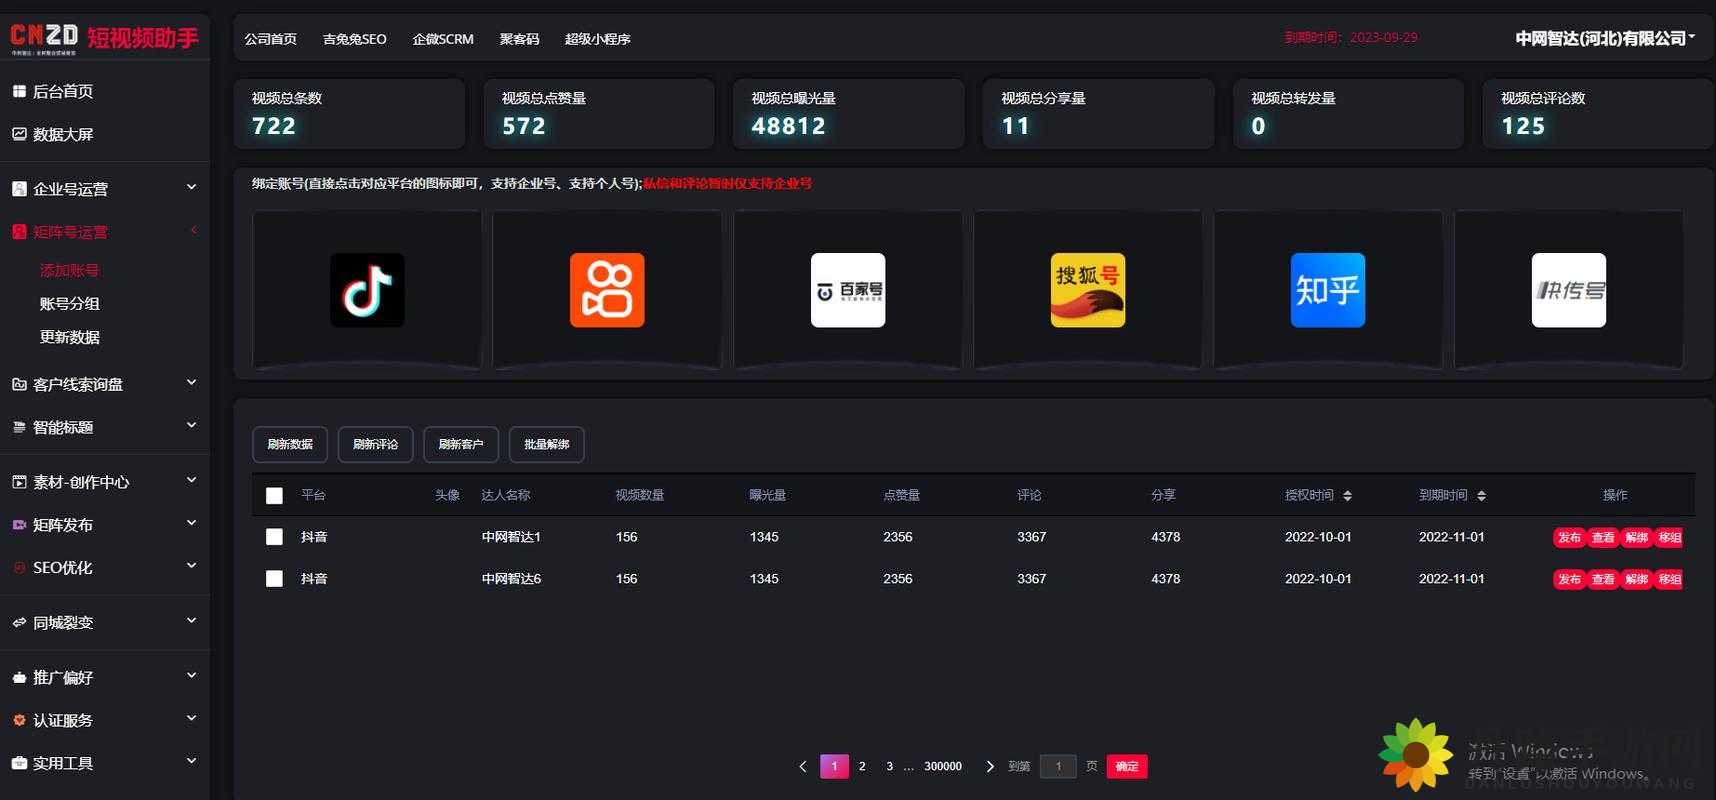Go to page 2 in pagination
The height and width of the screenshot is (800, 1716).
coord(862,767)
